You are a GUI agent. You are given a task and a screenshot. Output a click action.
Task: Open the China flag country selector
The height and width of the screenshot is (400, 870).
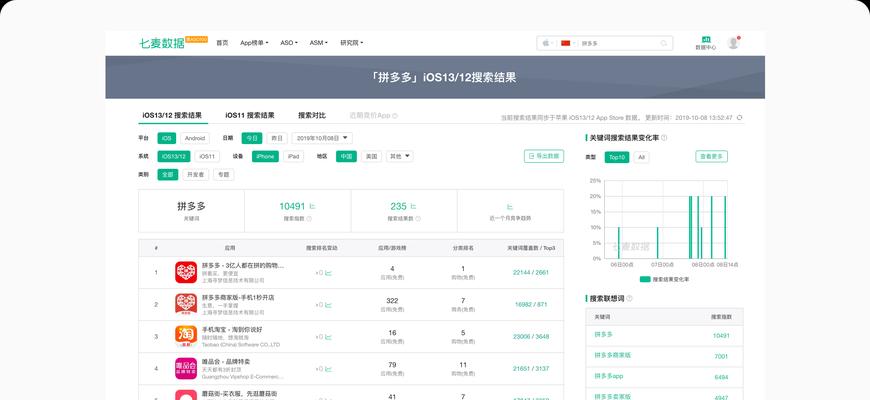click(565, 43)
